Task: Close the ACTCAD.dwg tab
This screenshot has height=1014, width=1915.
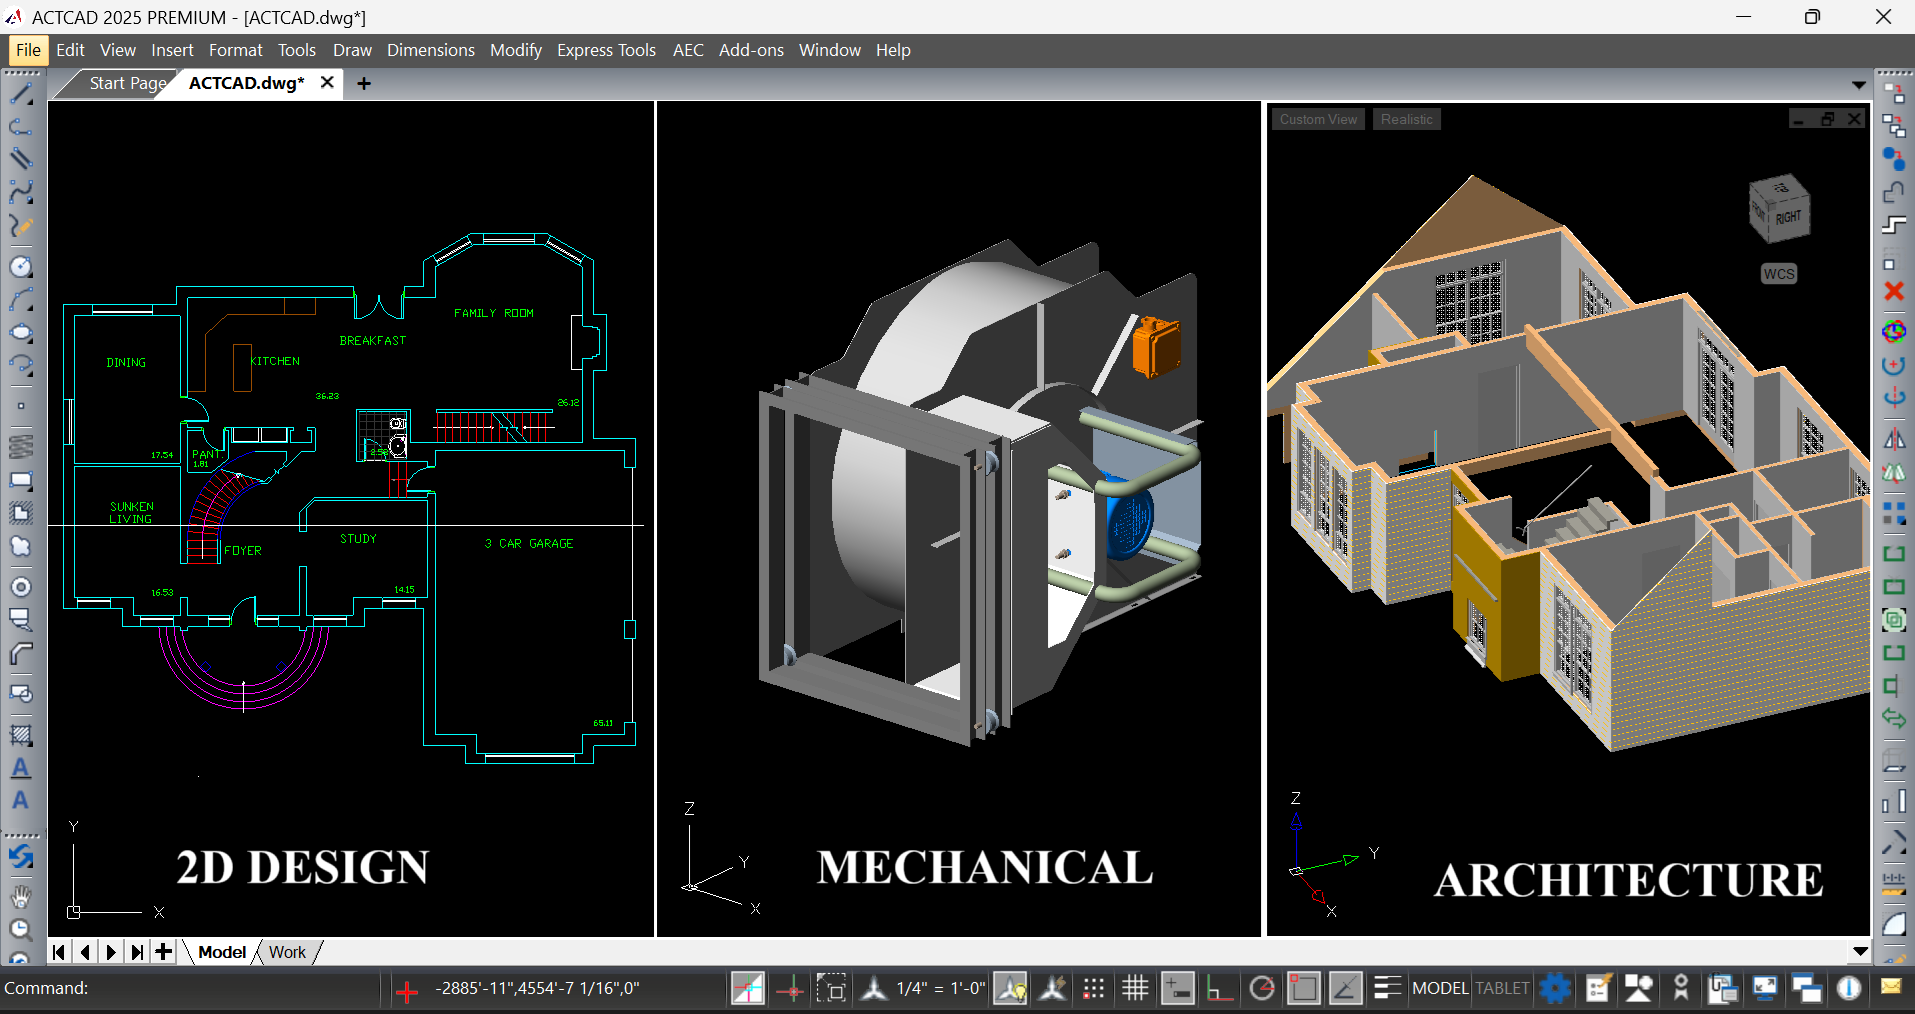Action: pos(327,83)
